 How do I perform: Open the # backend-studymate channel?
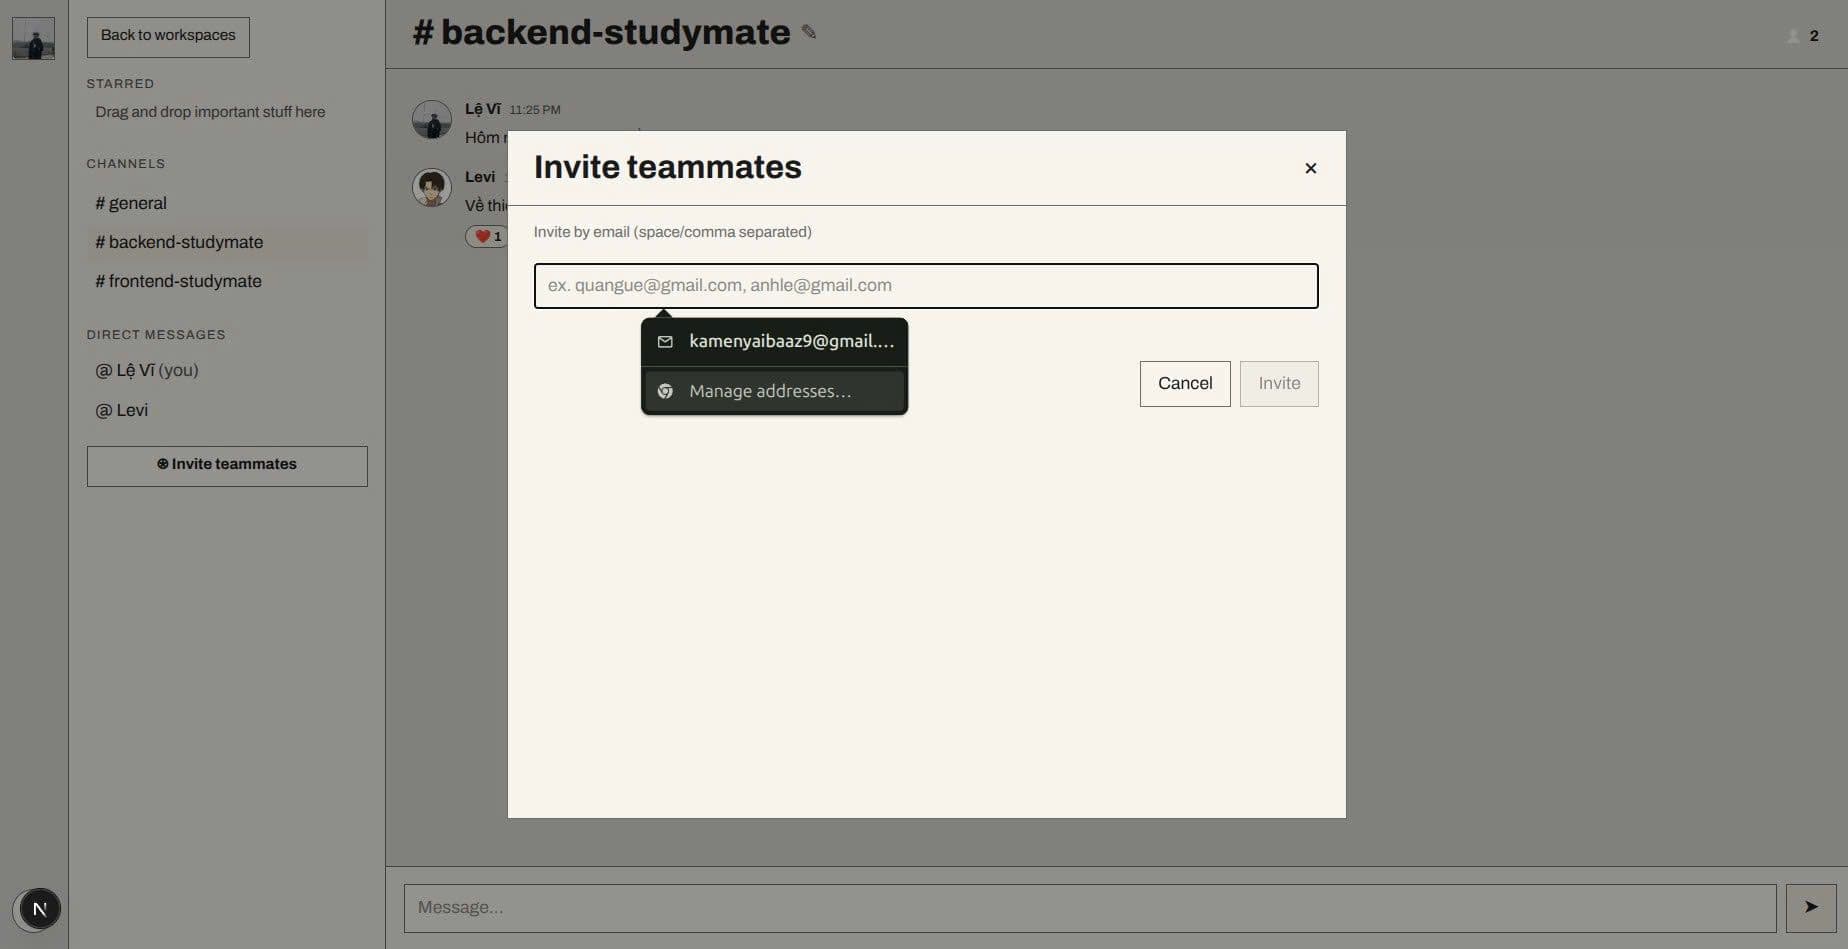[227, 242]
